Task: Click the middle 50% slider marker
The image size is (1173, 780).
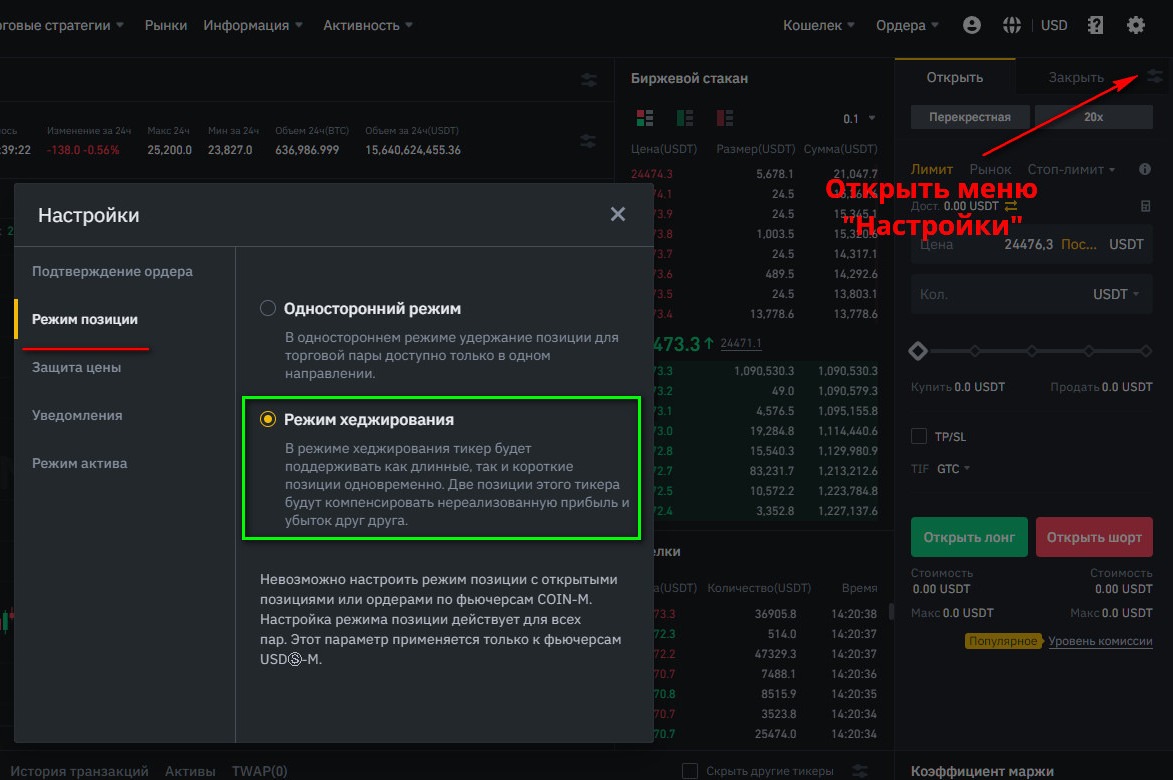Action: click(1032, 350)
